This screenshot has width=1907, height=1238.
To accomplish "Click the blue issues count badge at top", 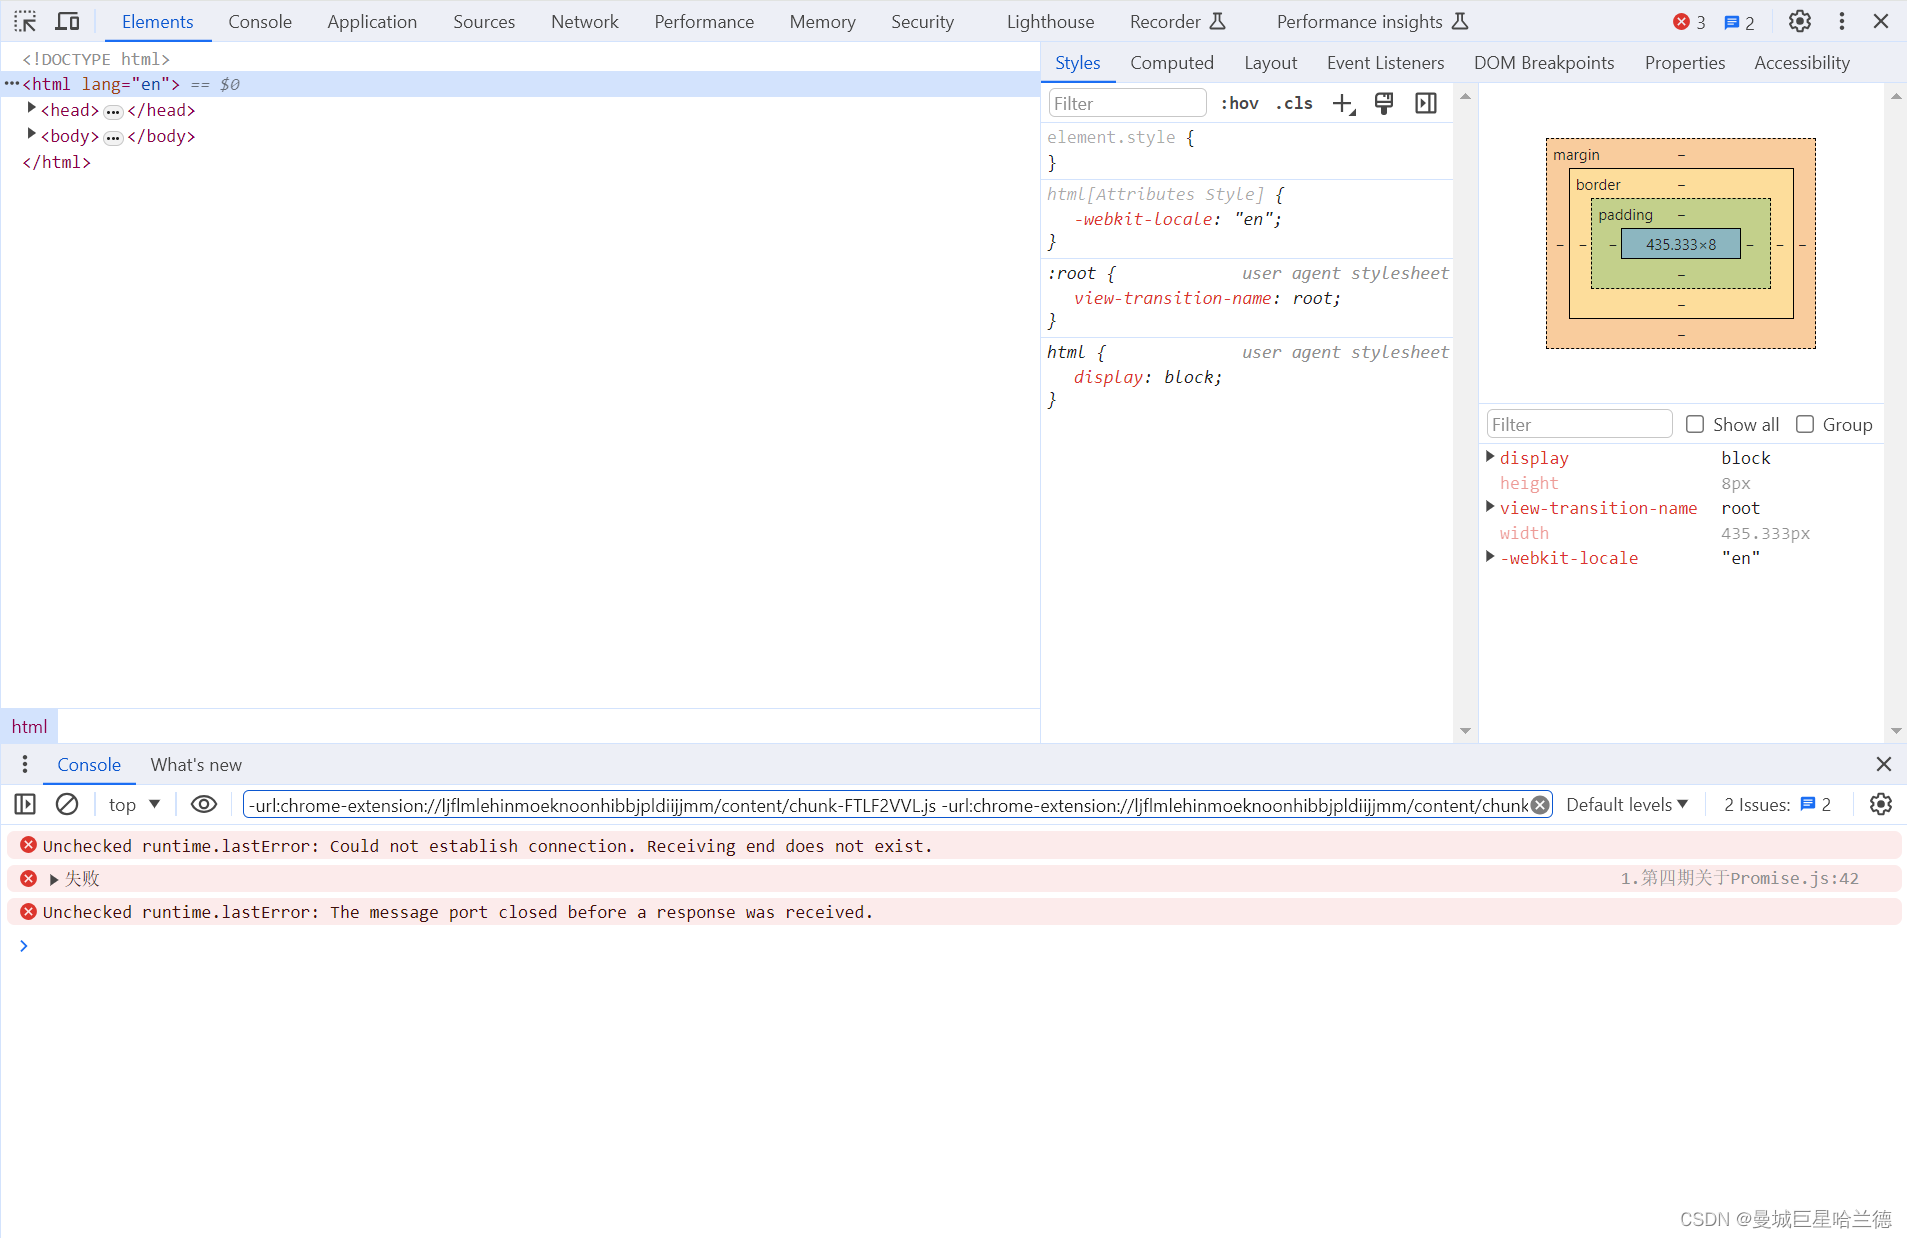I will click(1740, 22).
